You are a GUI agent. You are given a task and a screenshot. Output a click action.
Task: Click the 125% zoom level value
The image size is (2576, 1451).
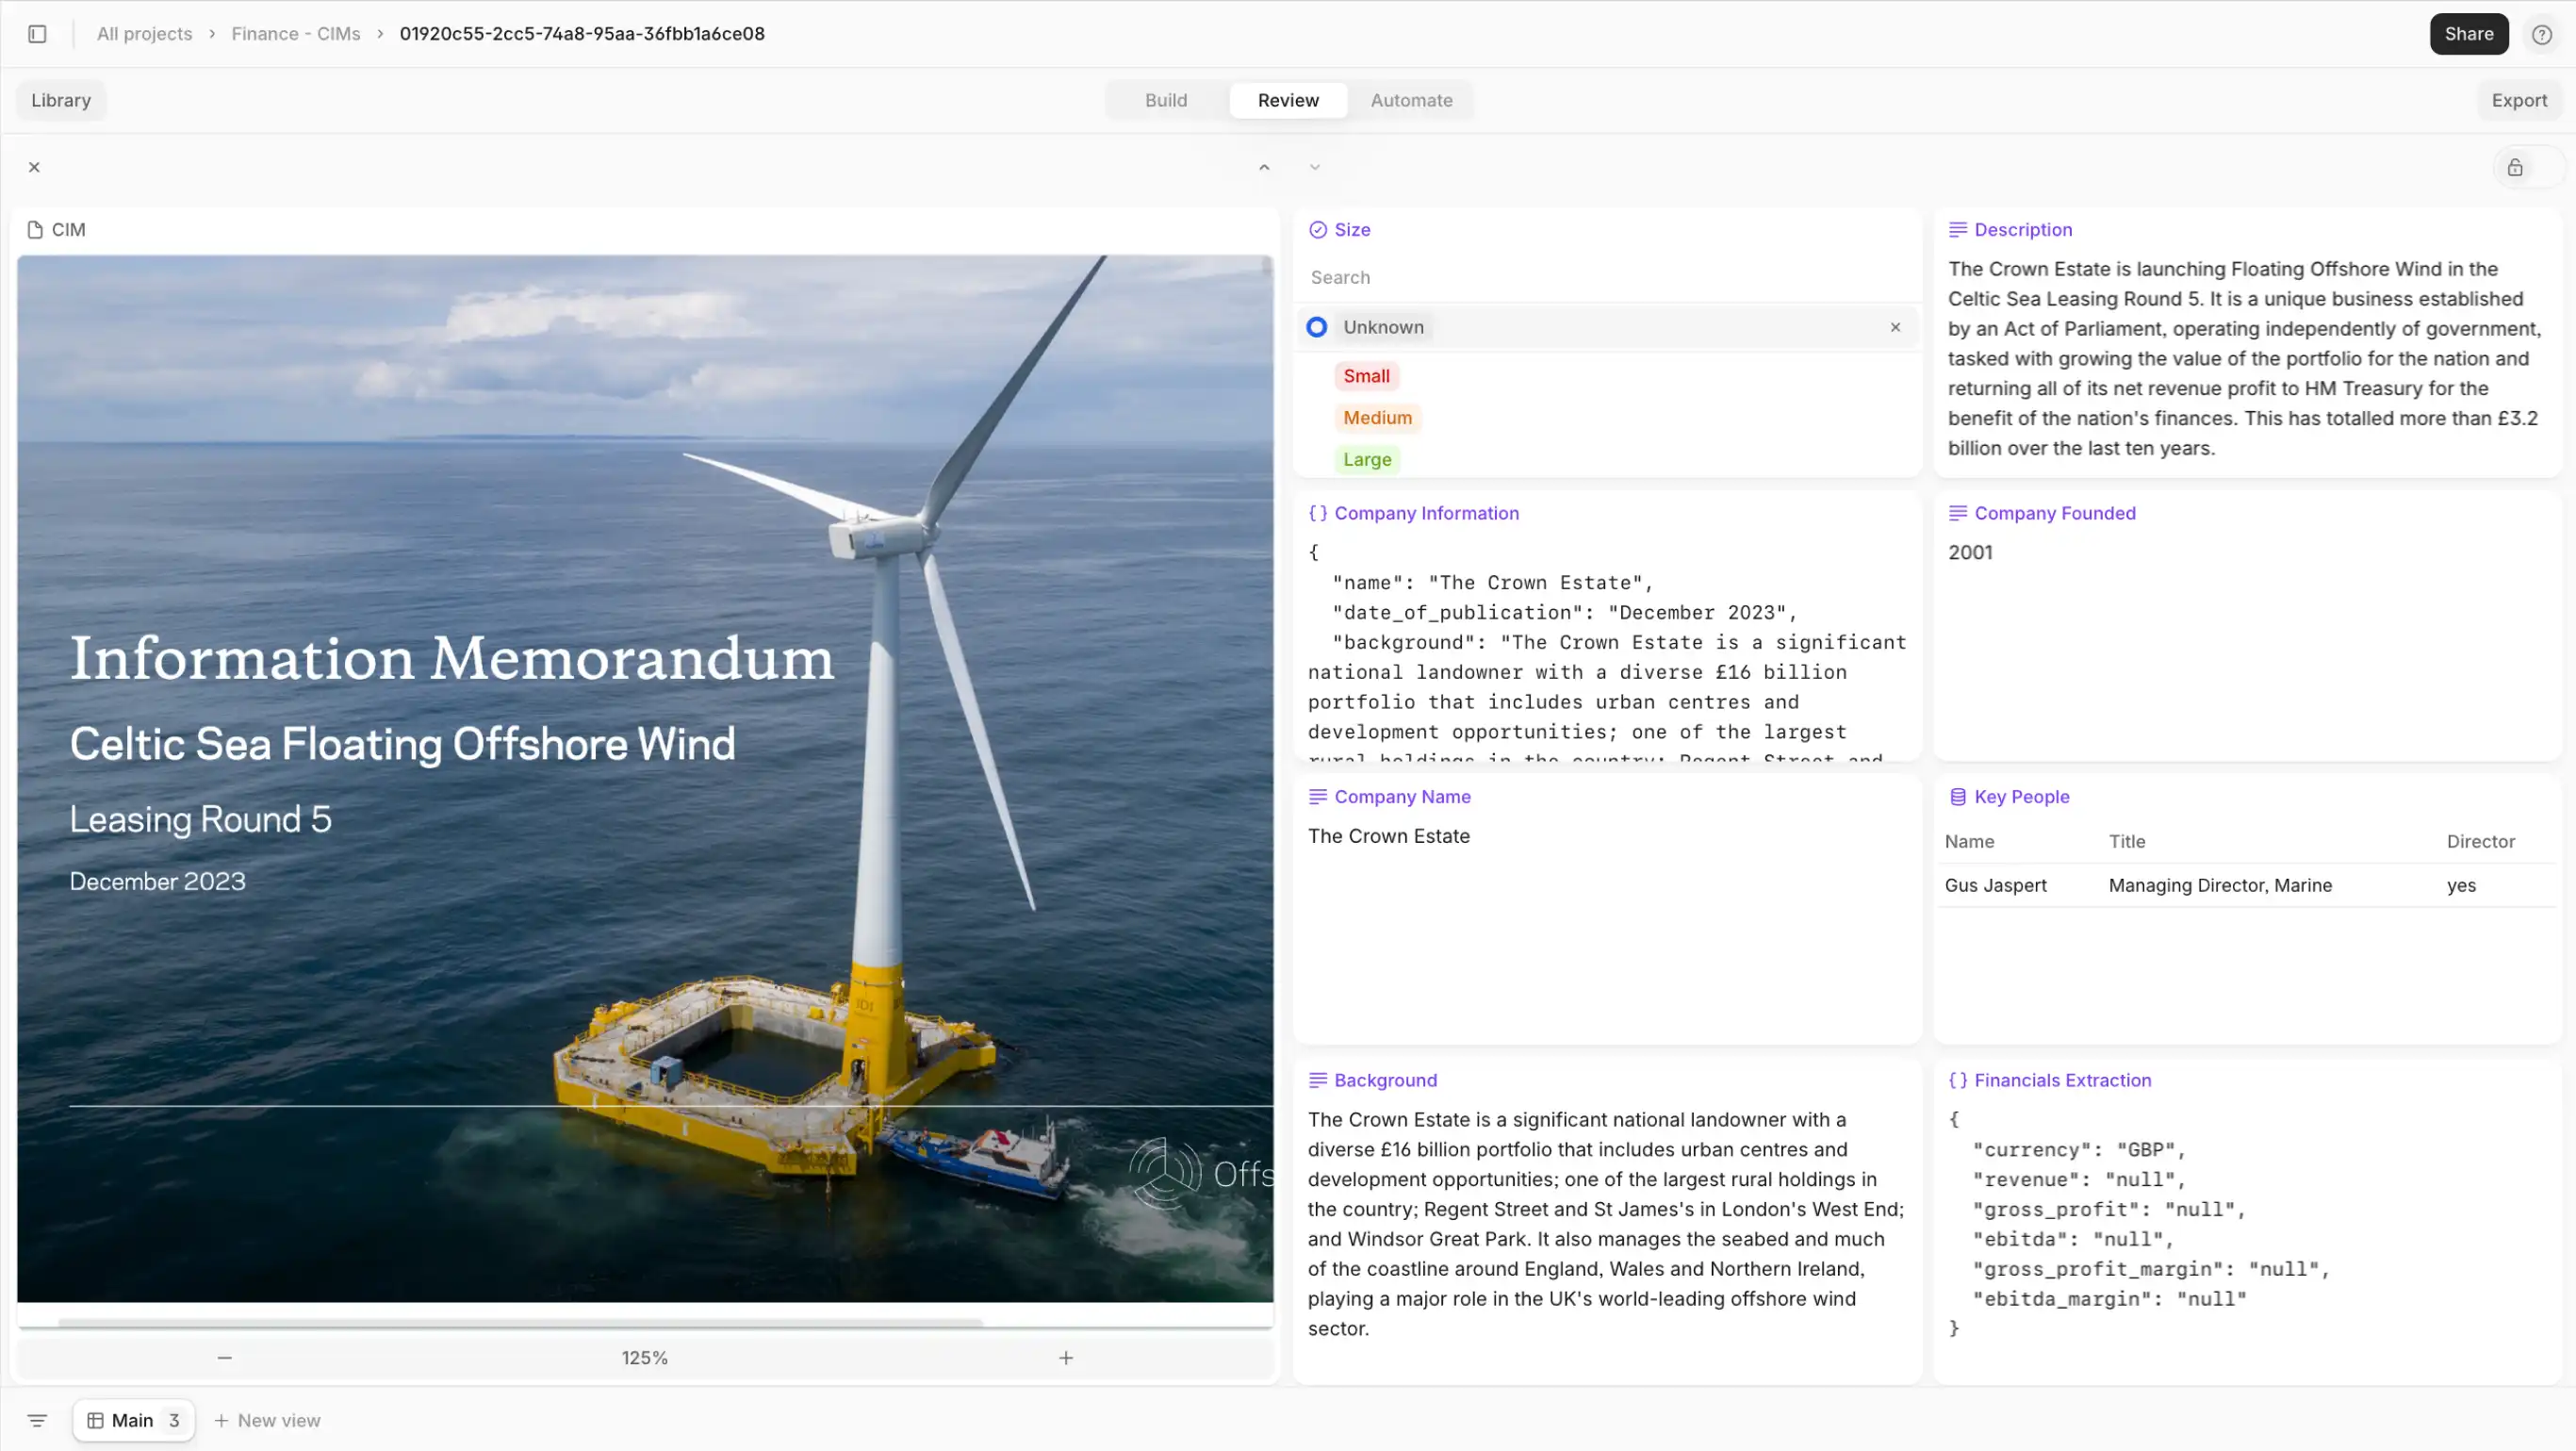click(645, 1358)
